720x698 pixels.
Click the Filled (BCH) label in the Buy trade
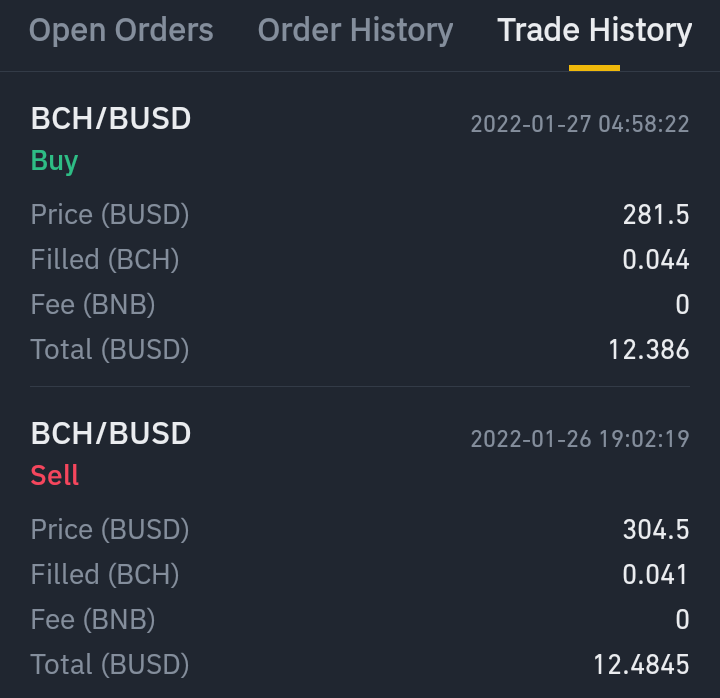point(105,259)
